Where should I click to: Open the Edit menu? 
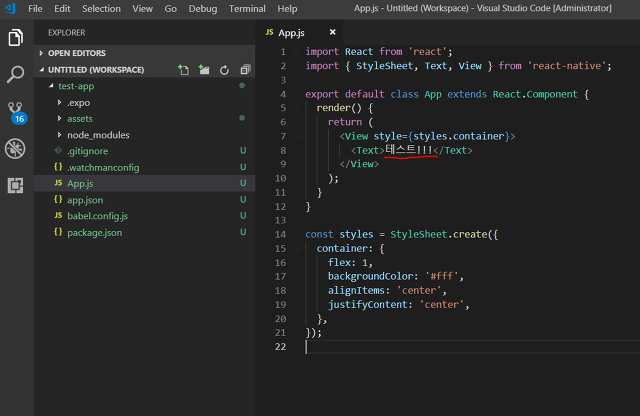coord(62,9)
